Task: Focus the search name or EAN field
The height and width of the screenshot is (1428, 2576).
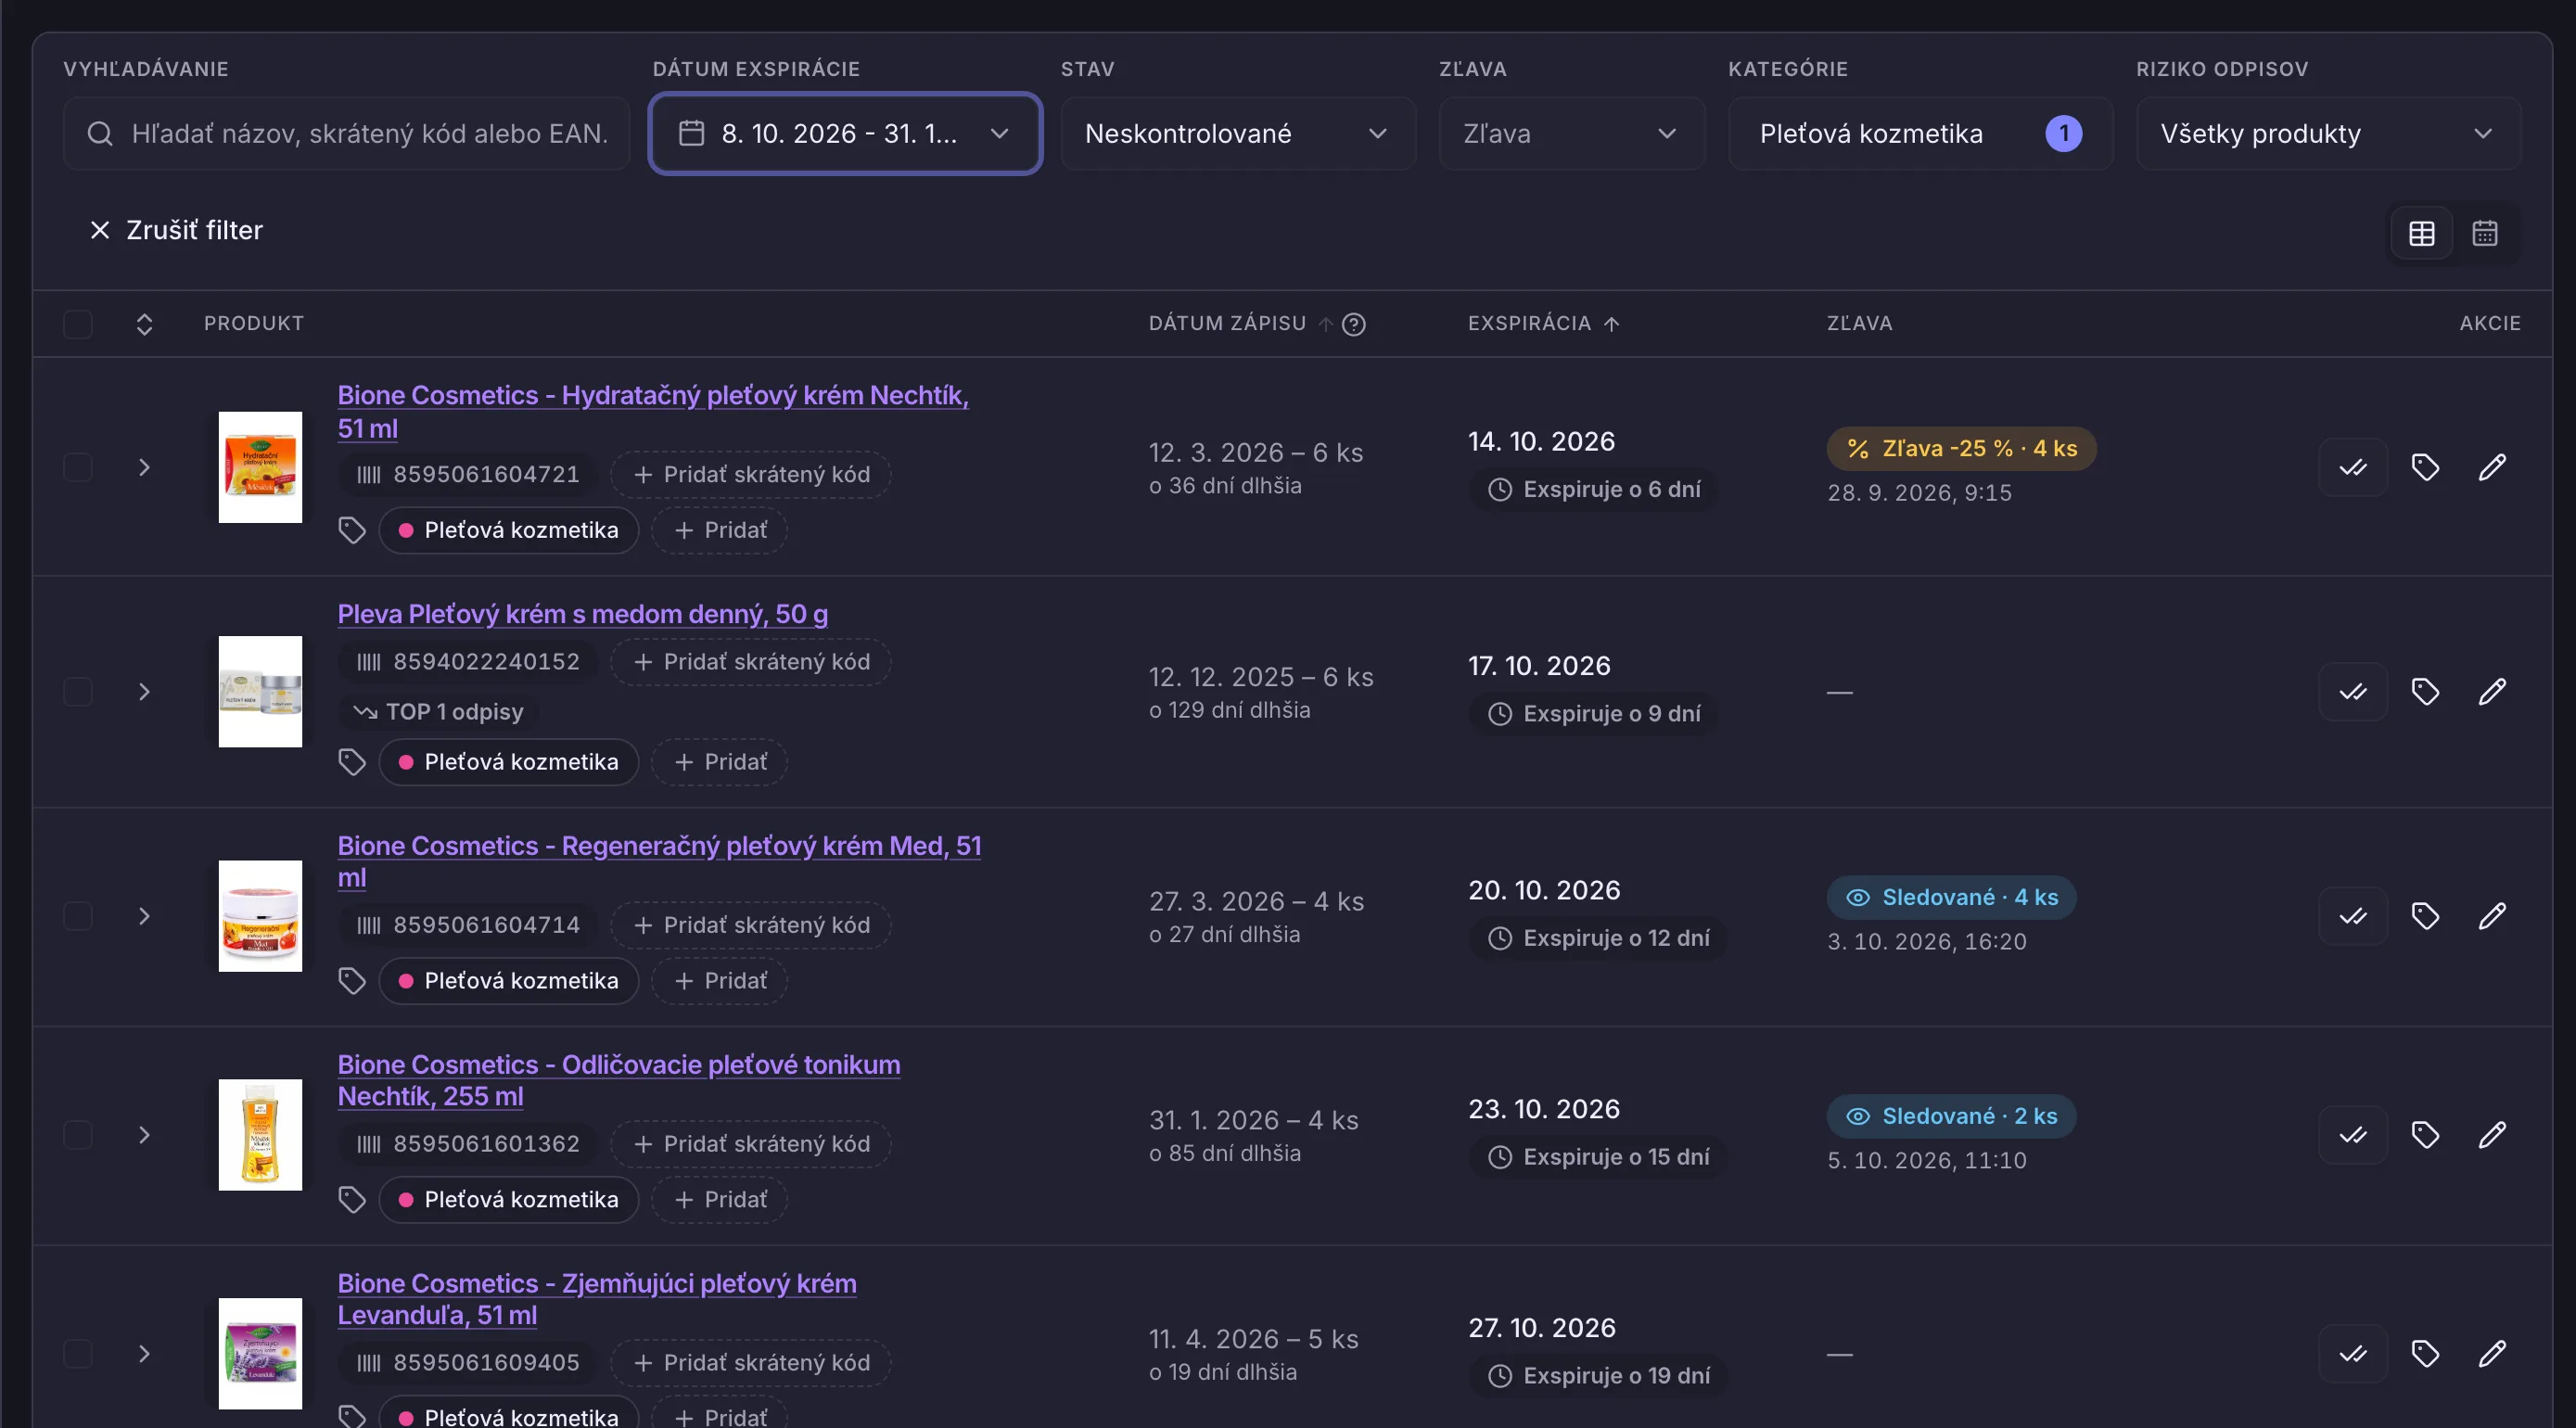Action: click(346, 133)
